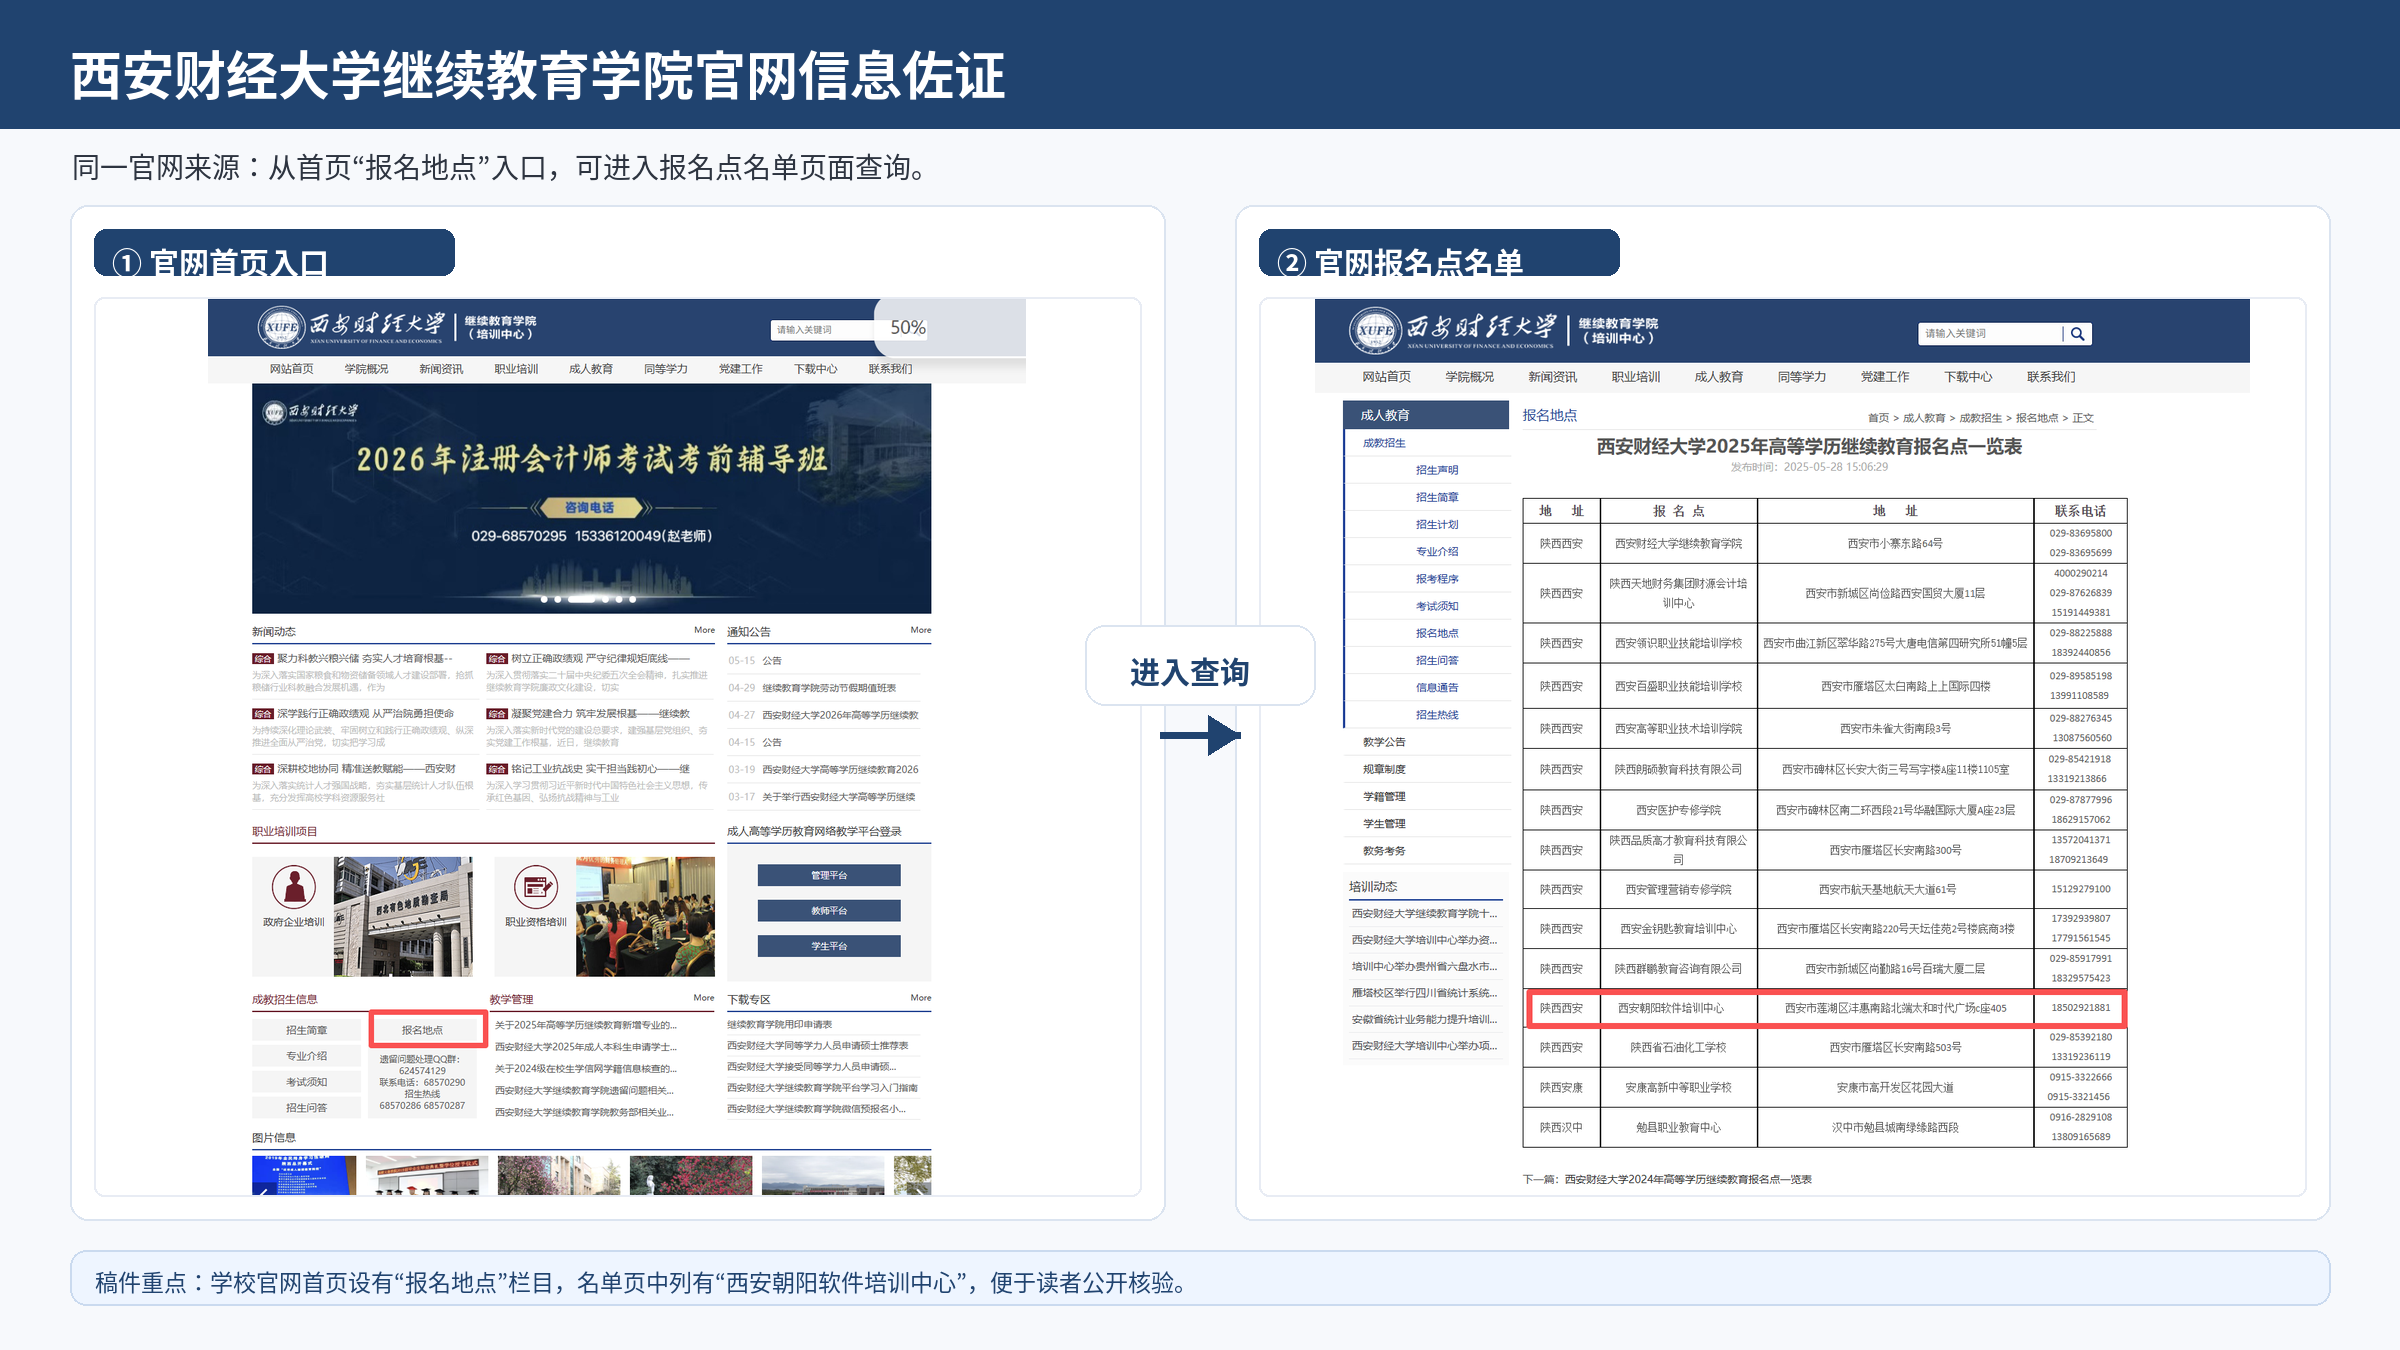Select 新闻资讯 in homepage navigation bar
This screenshot has height=1350, width=2400.
pyautogui.click(x=441, y=369)
